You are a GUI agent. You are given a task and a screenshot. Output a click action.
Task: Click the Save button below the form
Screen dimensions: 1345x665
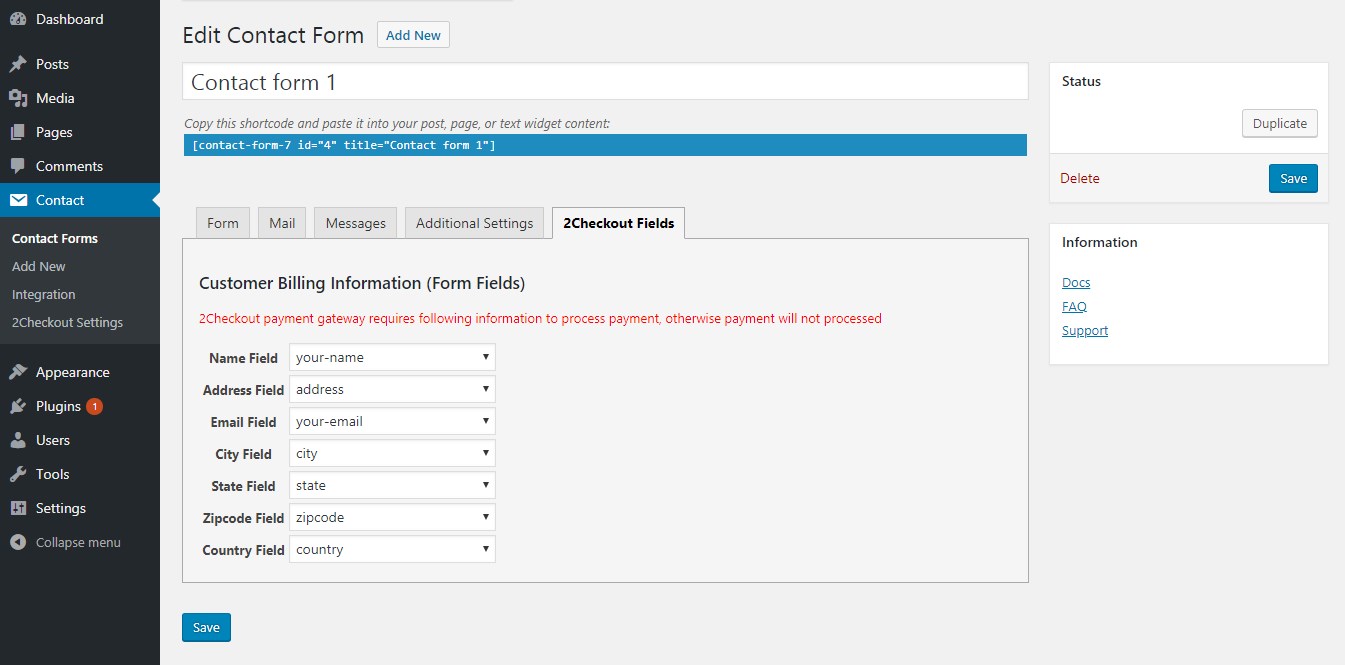[x=206, y=627]
